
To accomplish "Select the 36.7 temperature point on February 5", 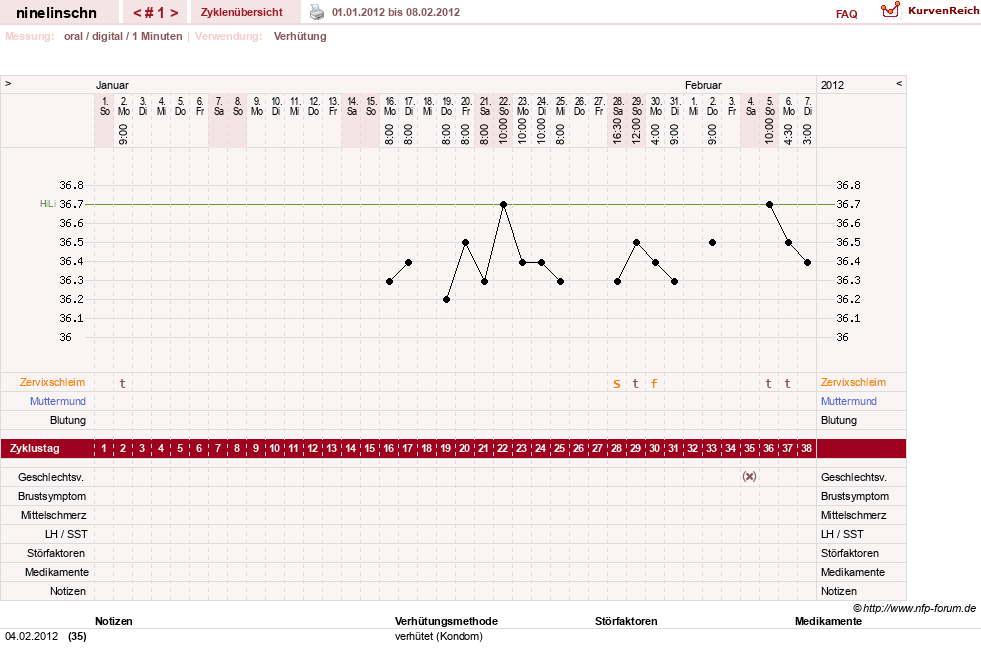I will (x=770, y=205).
